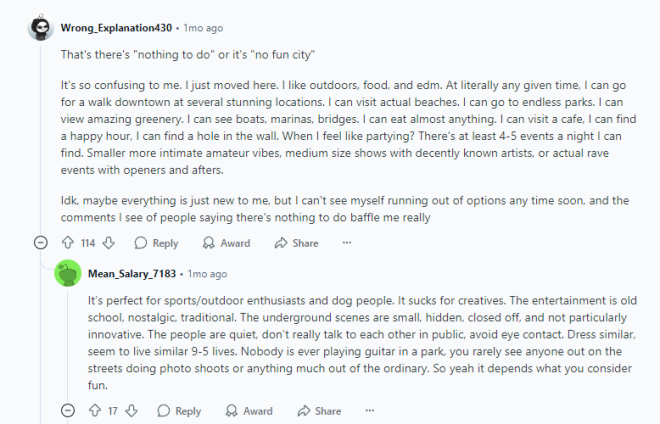Downvote Wrong_Explanation430's comment
The height and width of the screenshot is (424, 660).
[109, 243]
